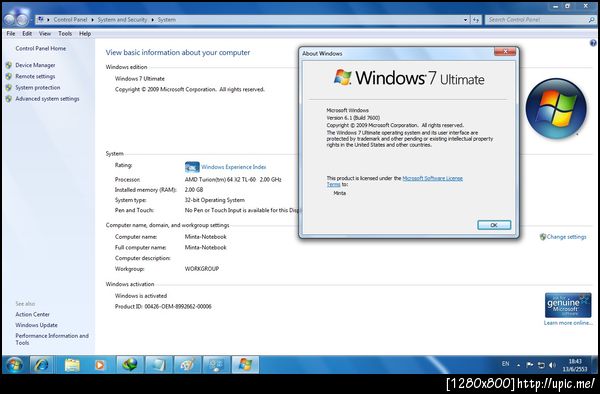
Task: Click the Control Panel taskbar button
Action: (216, 365)
